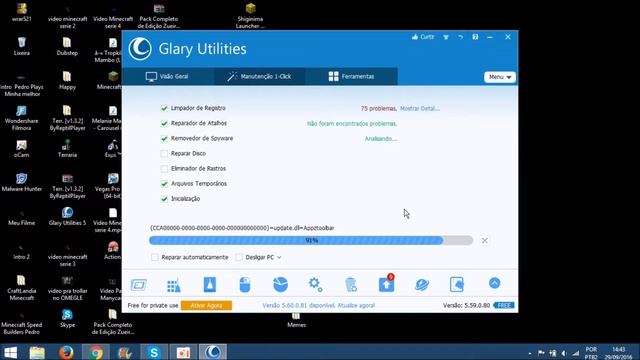Select the oCam desktop icon
The height and width of the screenshot is (360, 640).
(22, 148)
